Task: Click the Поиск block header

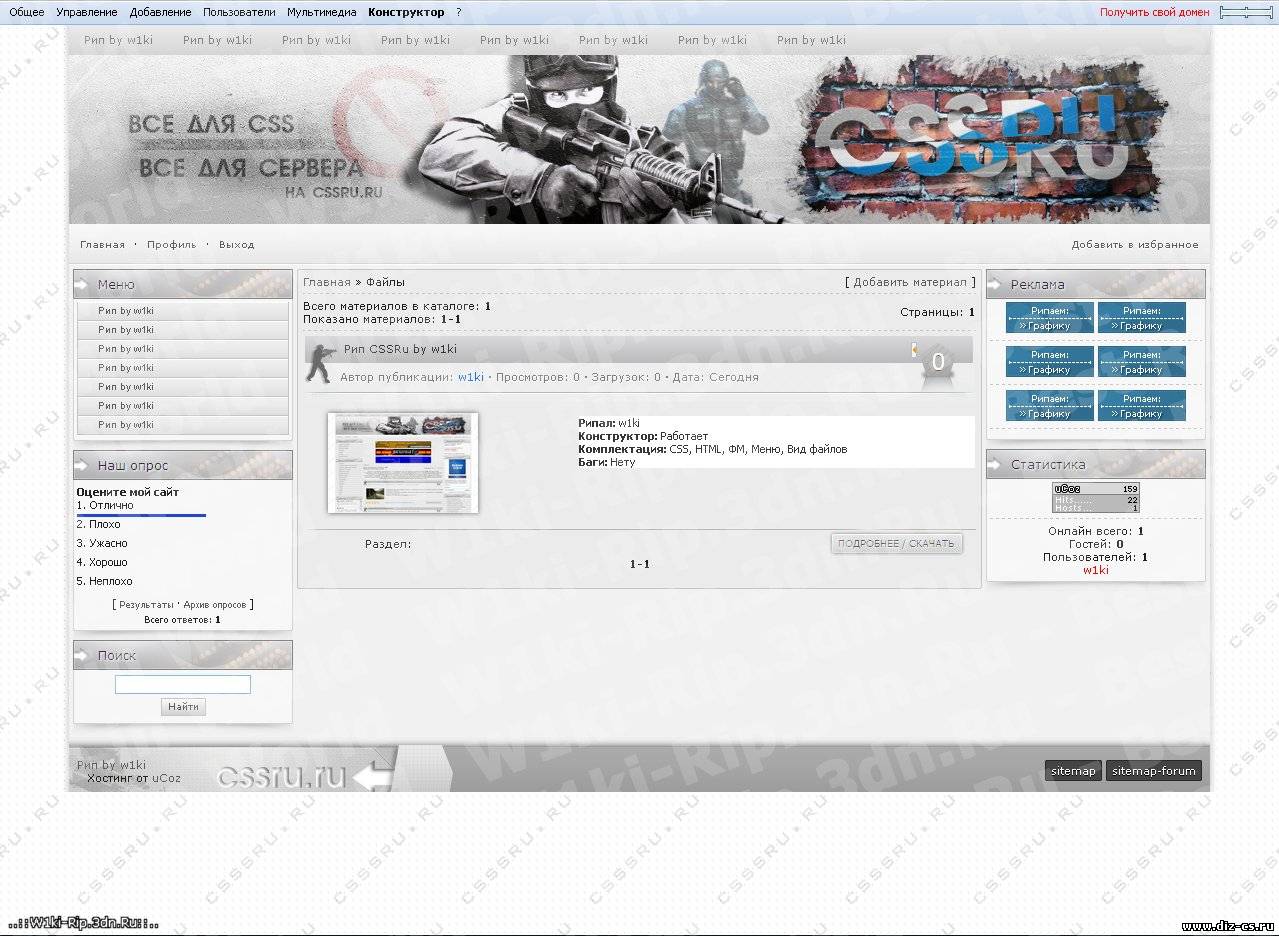Action: tap(183, 655)
